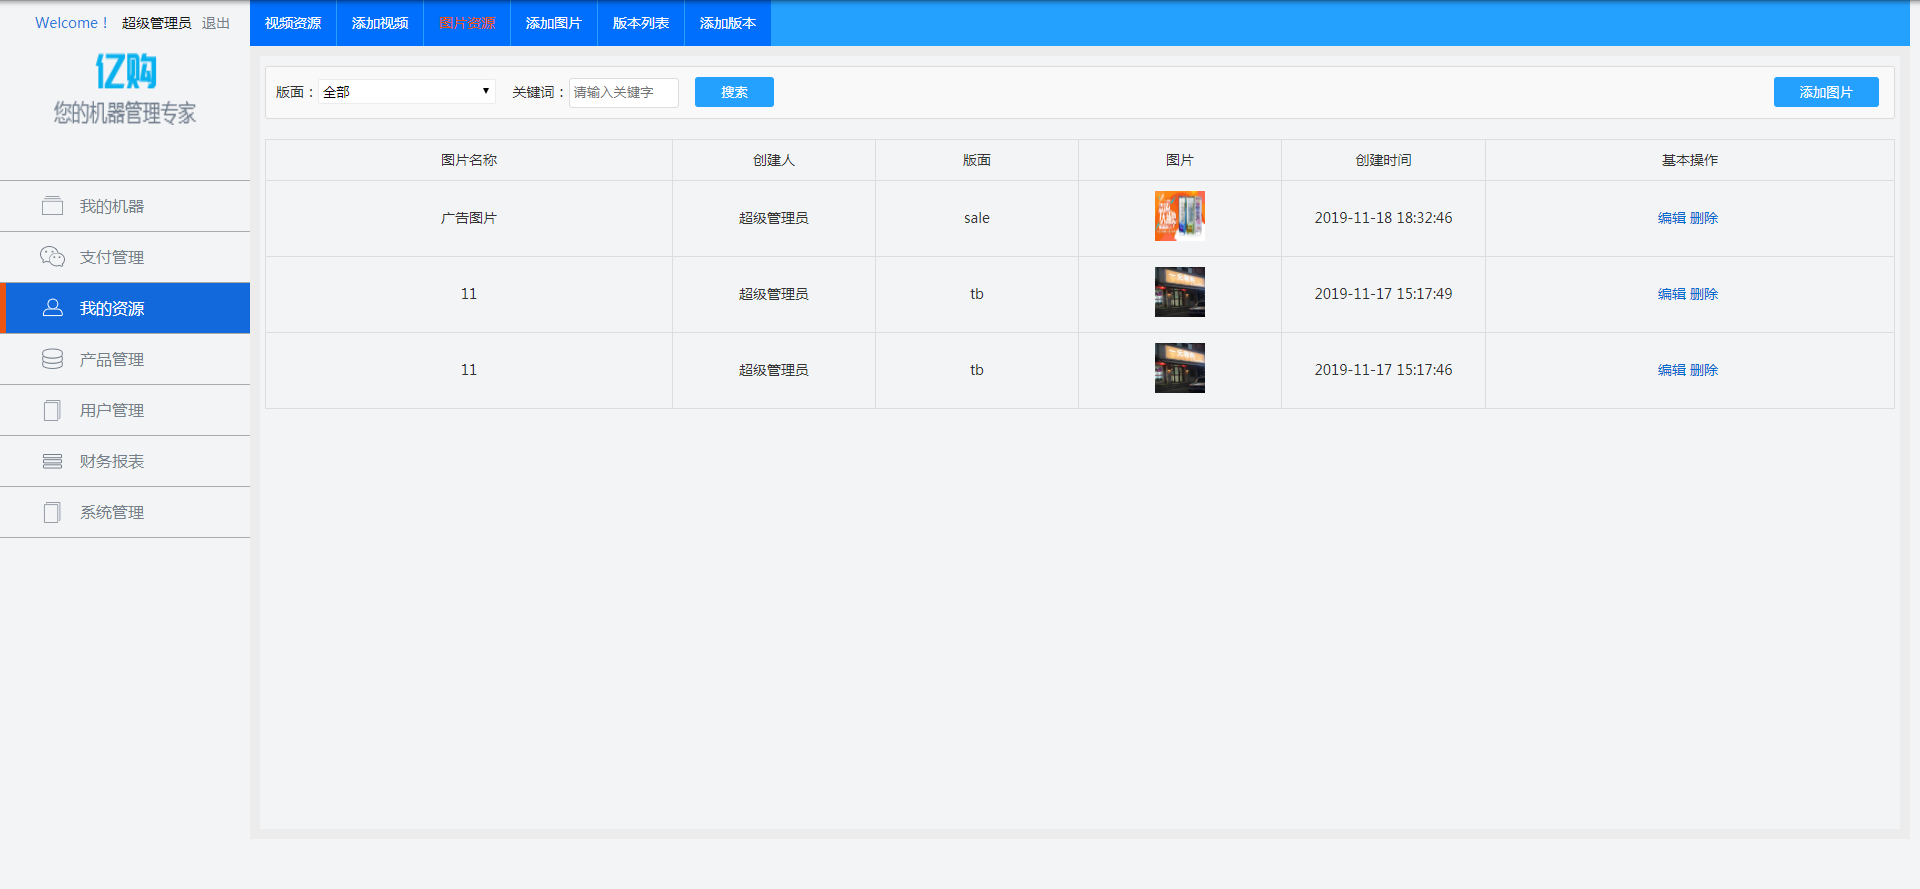Screen dimensions: 1920x889
Task: Click the 亿购 logo
Action: (125, 72)
